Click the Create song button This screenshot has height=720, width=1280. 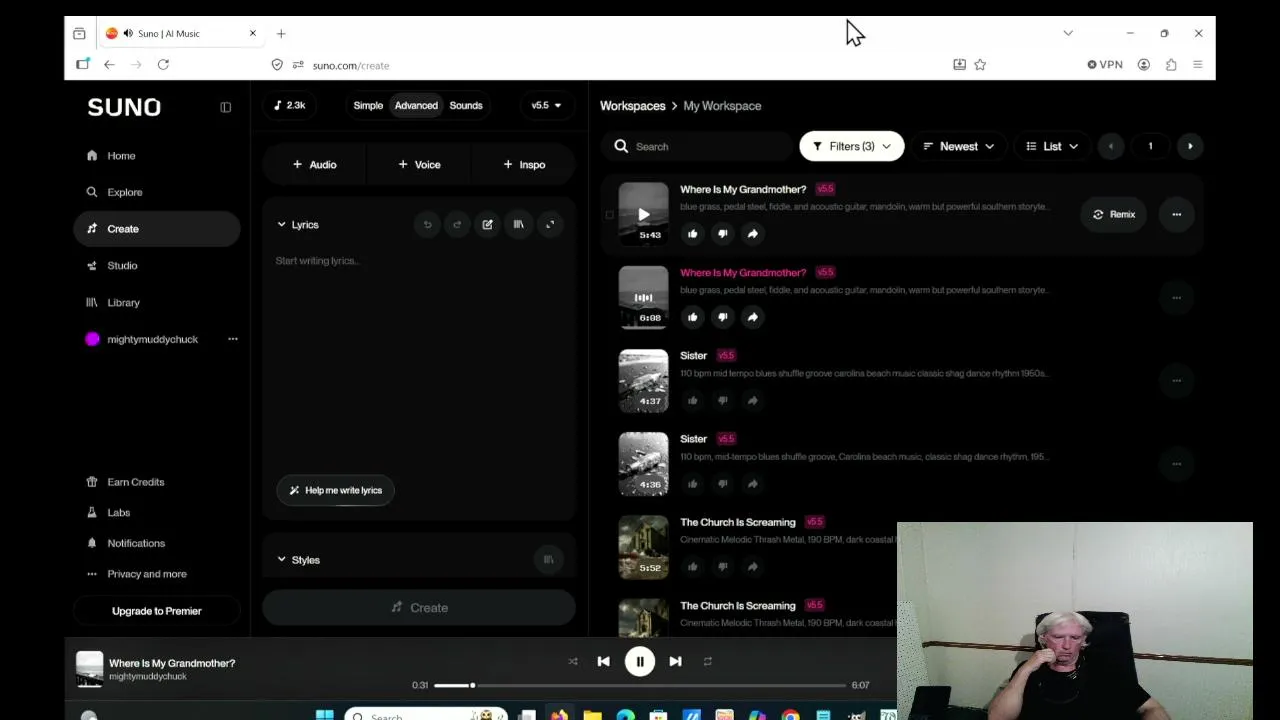click(419, 607)
